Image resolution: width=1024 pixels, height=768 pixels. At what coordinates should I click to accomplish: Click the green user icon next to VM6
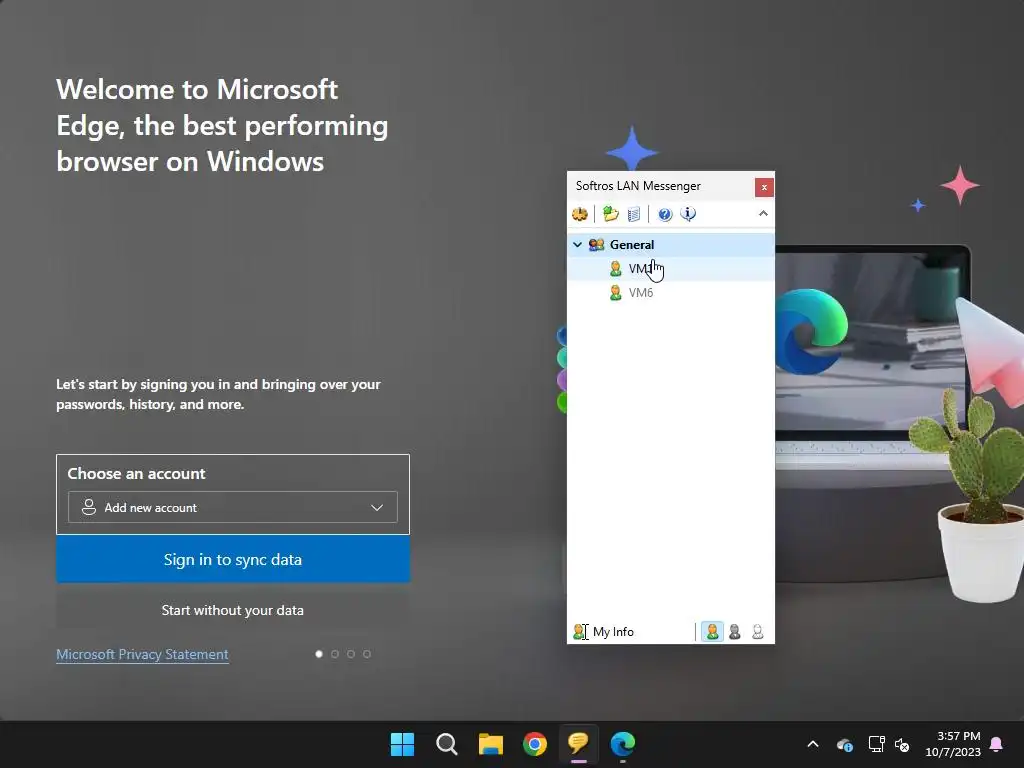(615, 293)
